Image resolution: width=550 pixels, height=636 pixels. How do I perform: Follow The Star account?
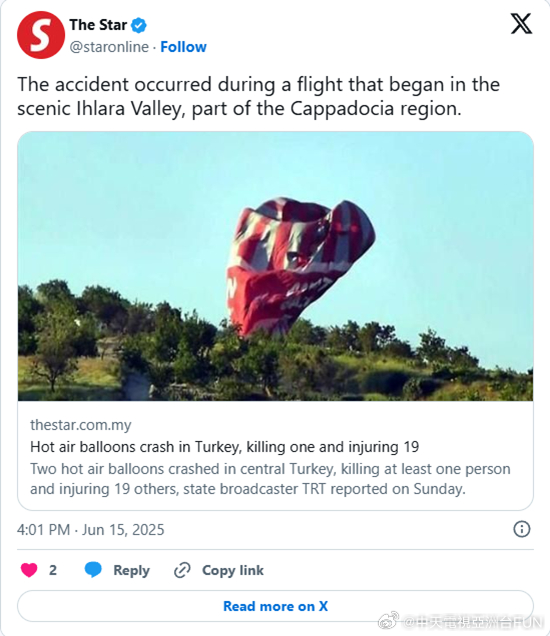[x=183, y=47]
